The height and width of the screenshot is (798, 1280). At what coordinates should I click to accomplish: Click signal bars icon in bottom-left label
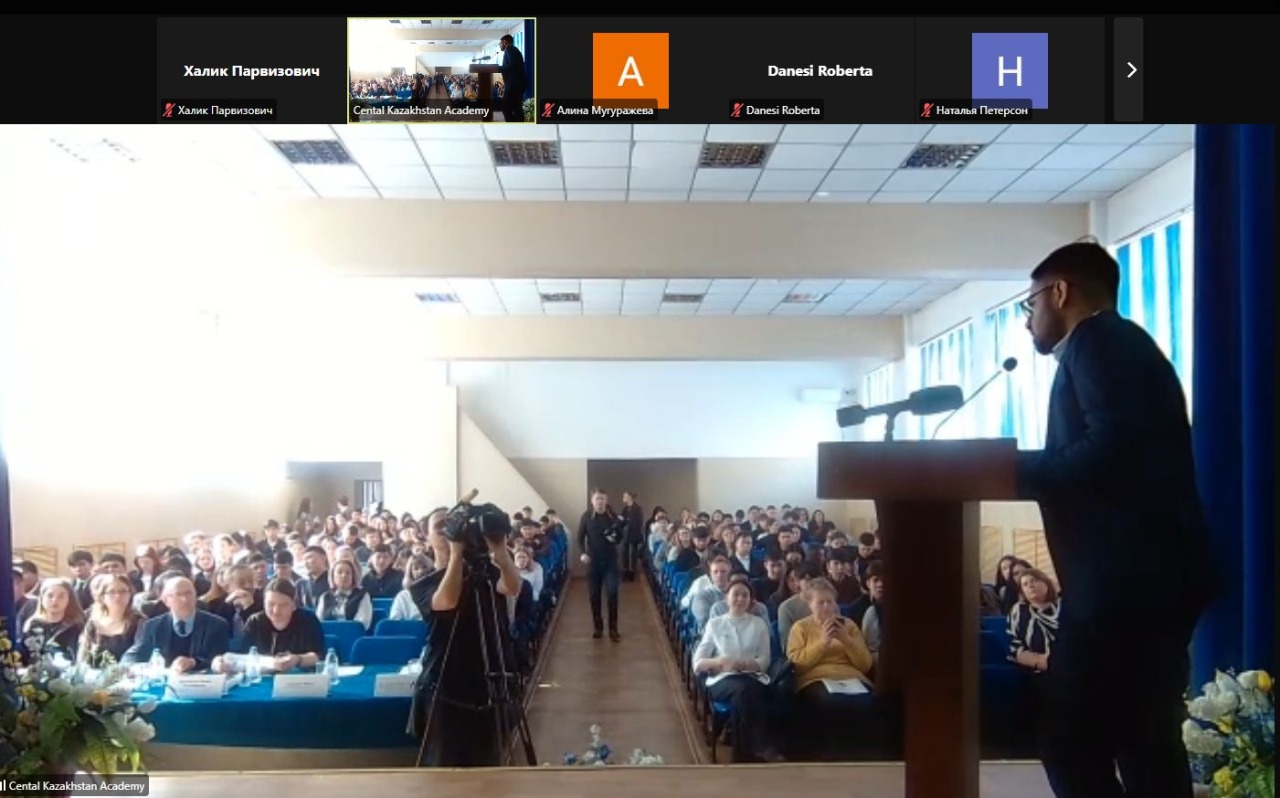coord(3,786)
